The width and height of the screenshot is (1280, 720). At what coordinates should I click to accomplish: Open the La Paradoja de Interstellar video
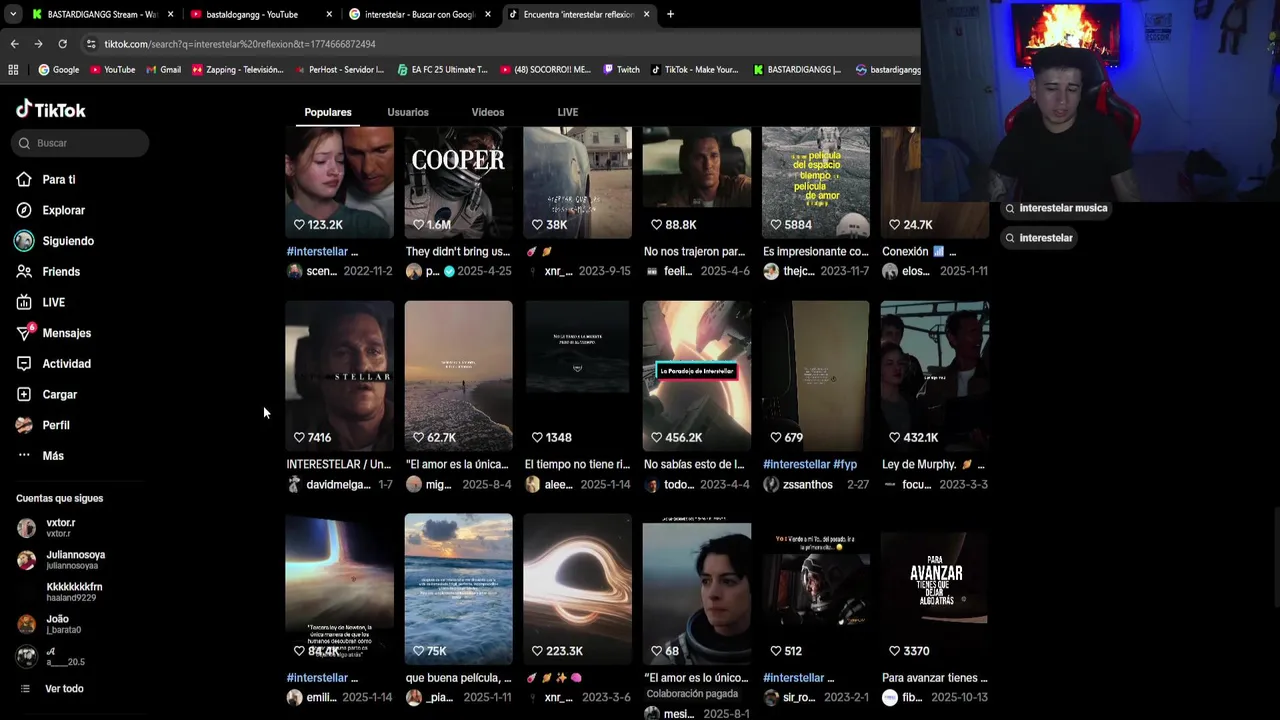coord(697,375)
